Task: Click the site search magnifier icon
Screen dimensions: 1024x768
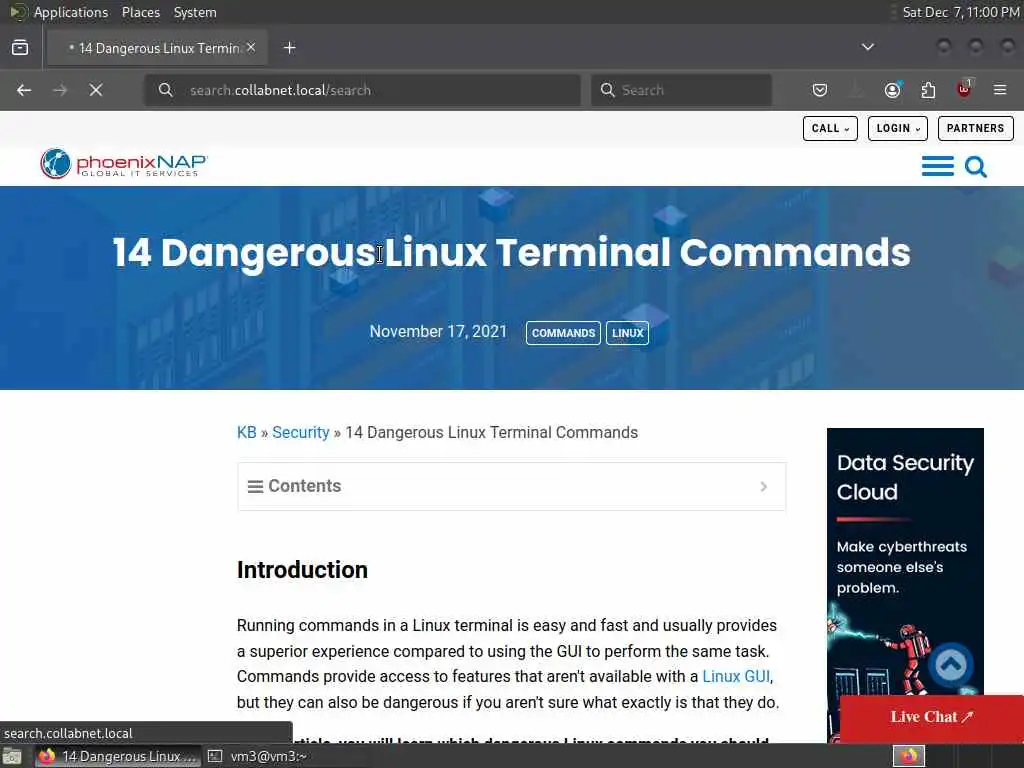Action: 976,167
